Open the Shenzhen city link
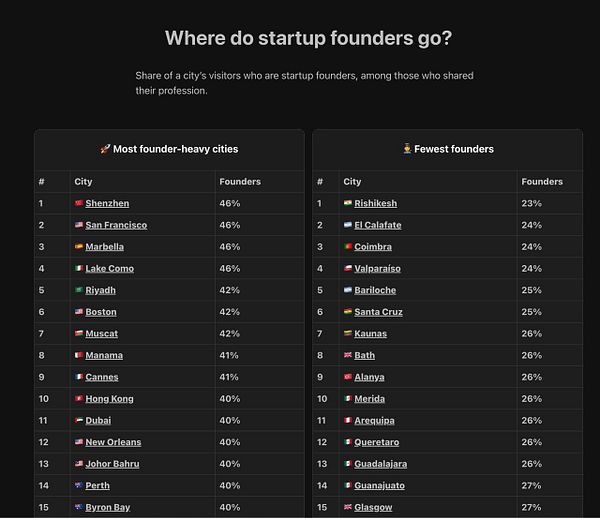 point(107,204)
